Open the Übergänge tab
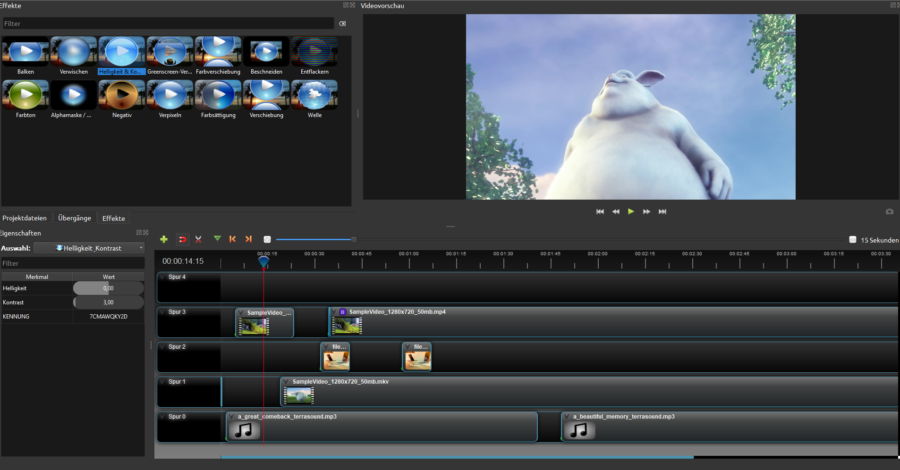The height and width of the screenshot is (470, 900). pos(75,218)
